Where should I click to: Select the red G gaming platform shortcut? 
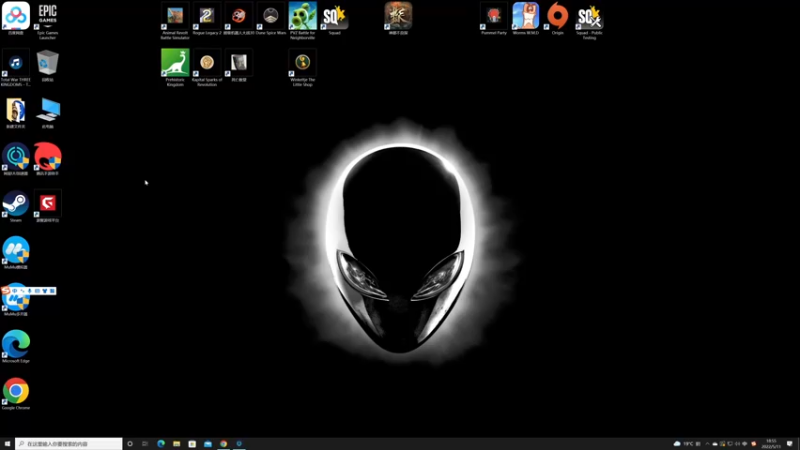coord(47,206)
